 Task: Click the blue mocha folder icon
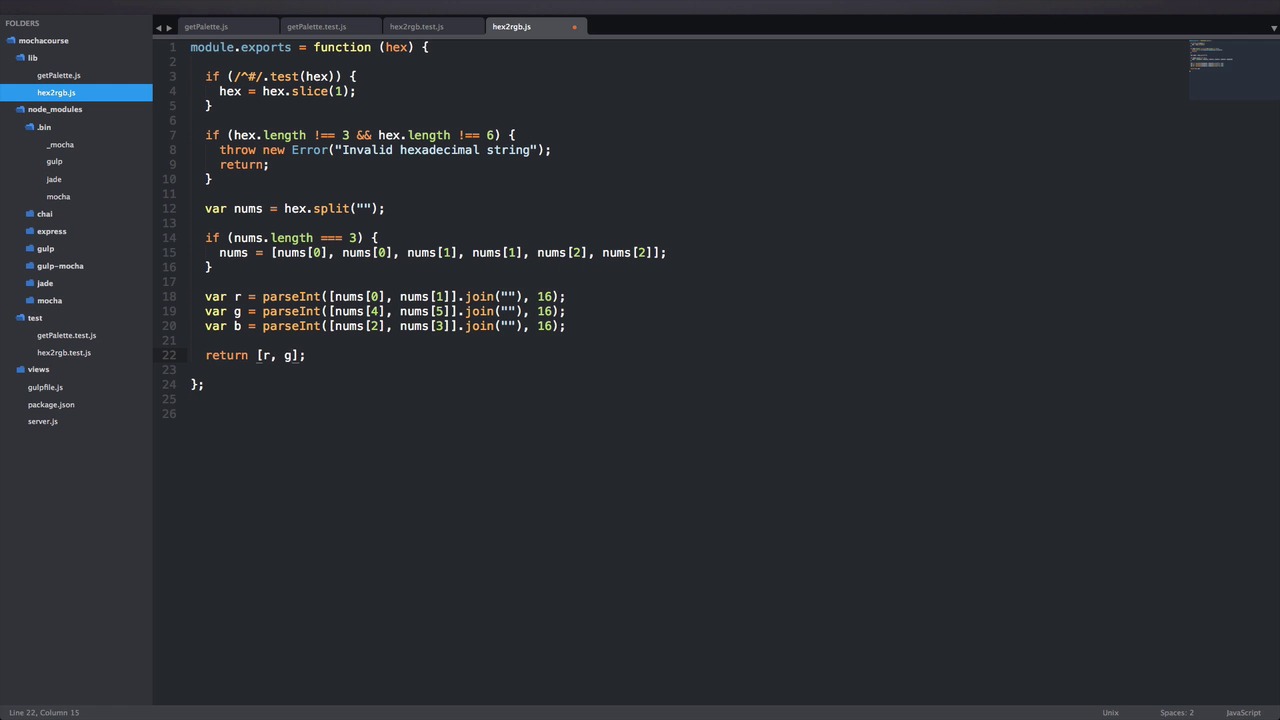[30, 301]
